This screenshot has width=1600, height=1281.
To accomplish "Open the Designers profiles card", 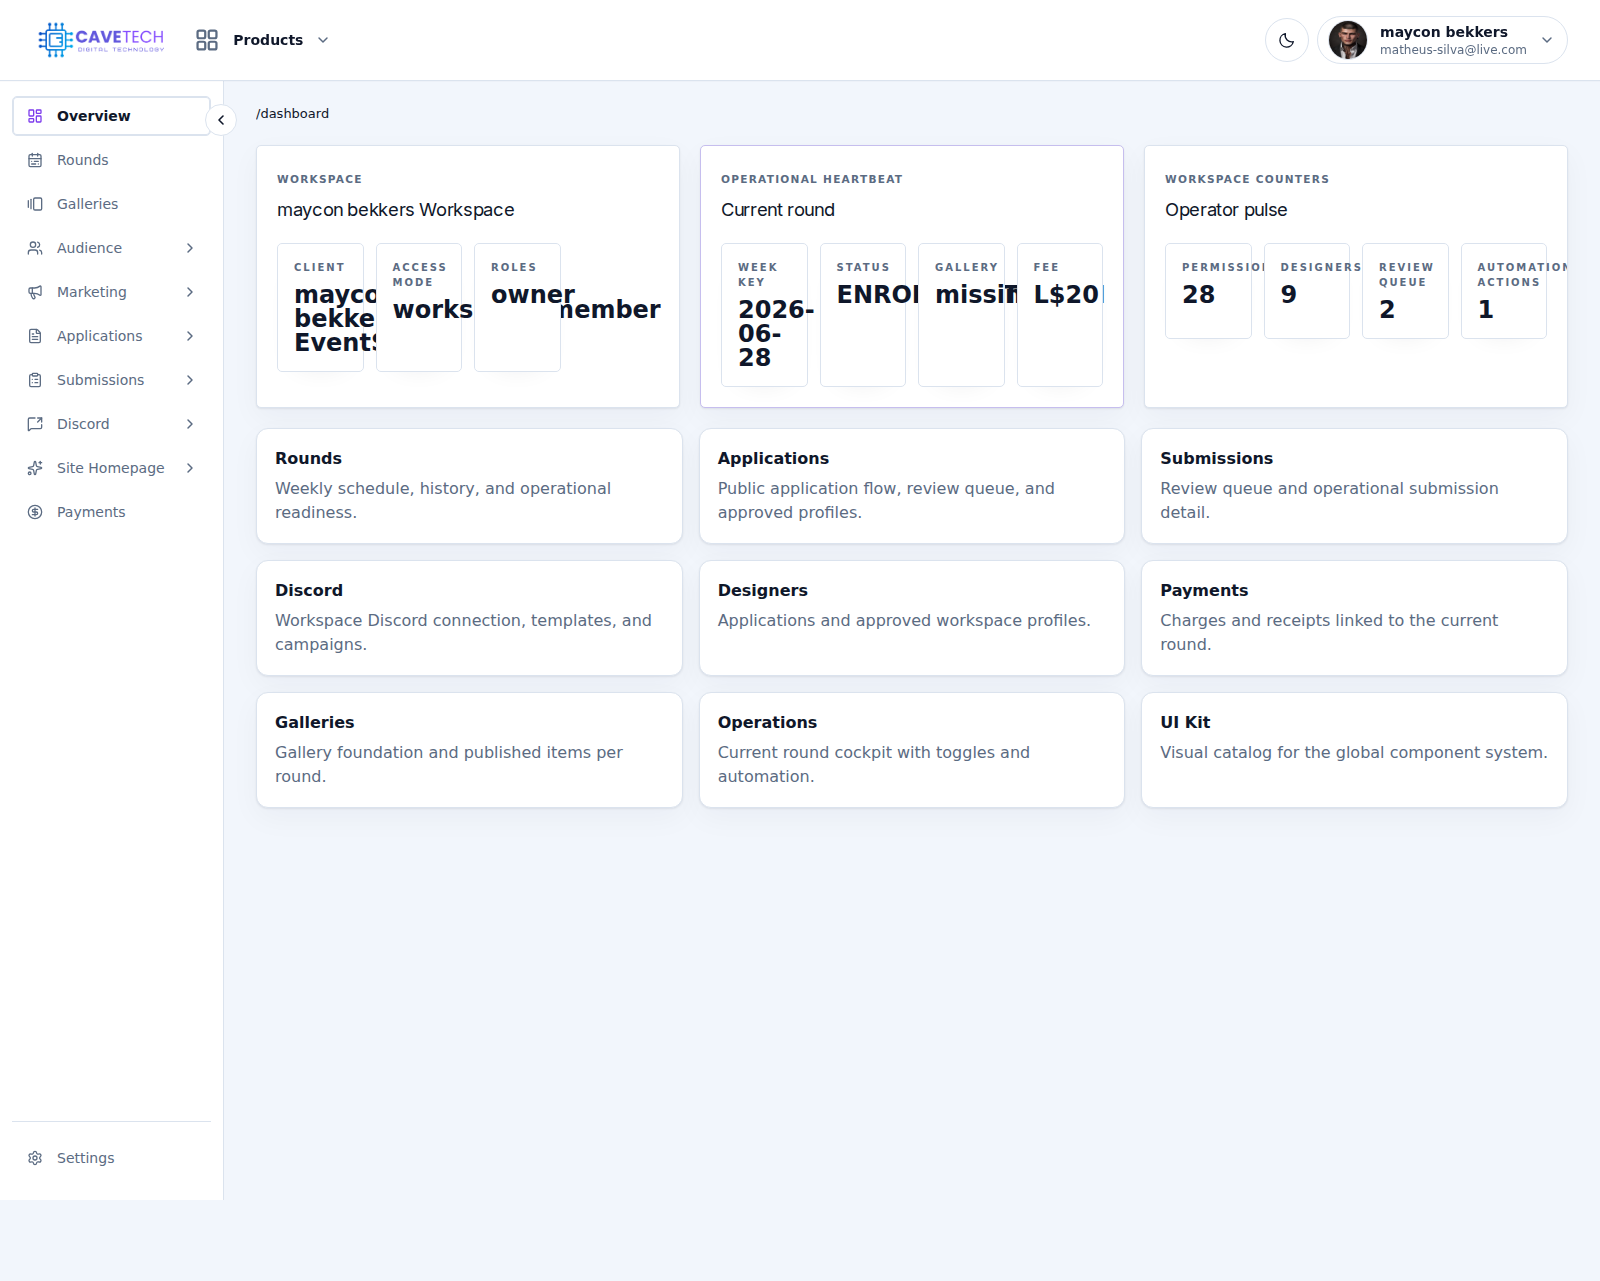I will pyautogui.click(x=912, y=618).
